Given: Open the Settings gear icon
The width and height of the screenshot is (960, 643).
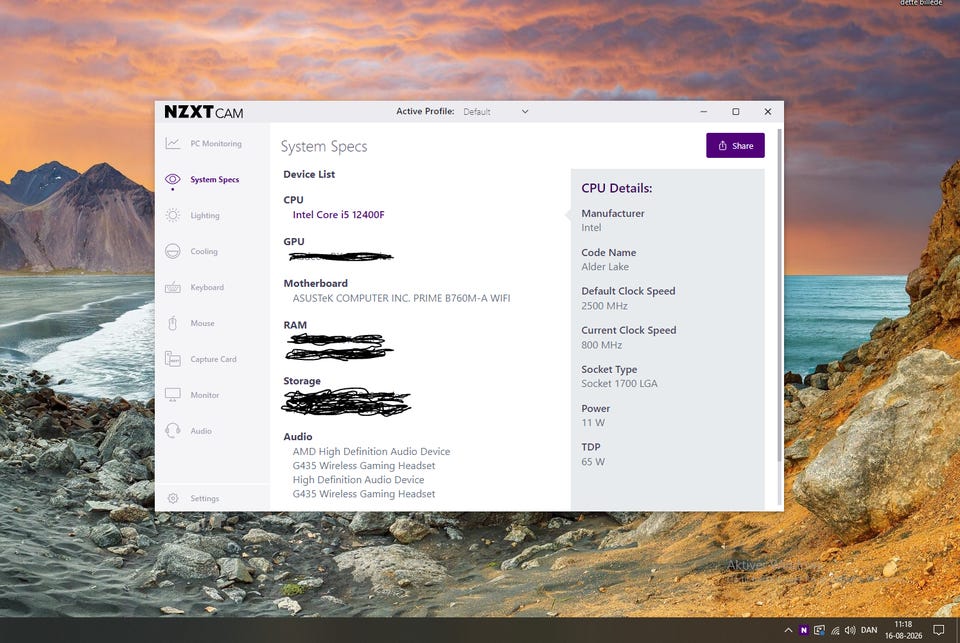Looking at the screenshot, I should (x=173, y=498).
